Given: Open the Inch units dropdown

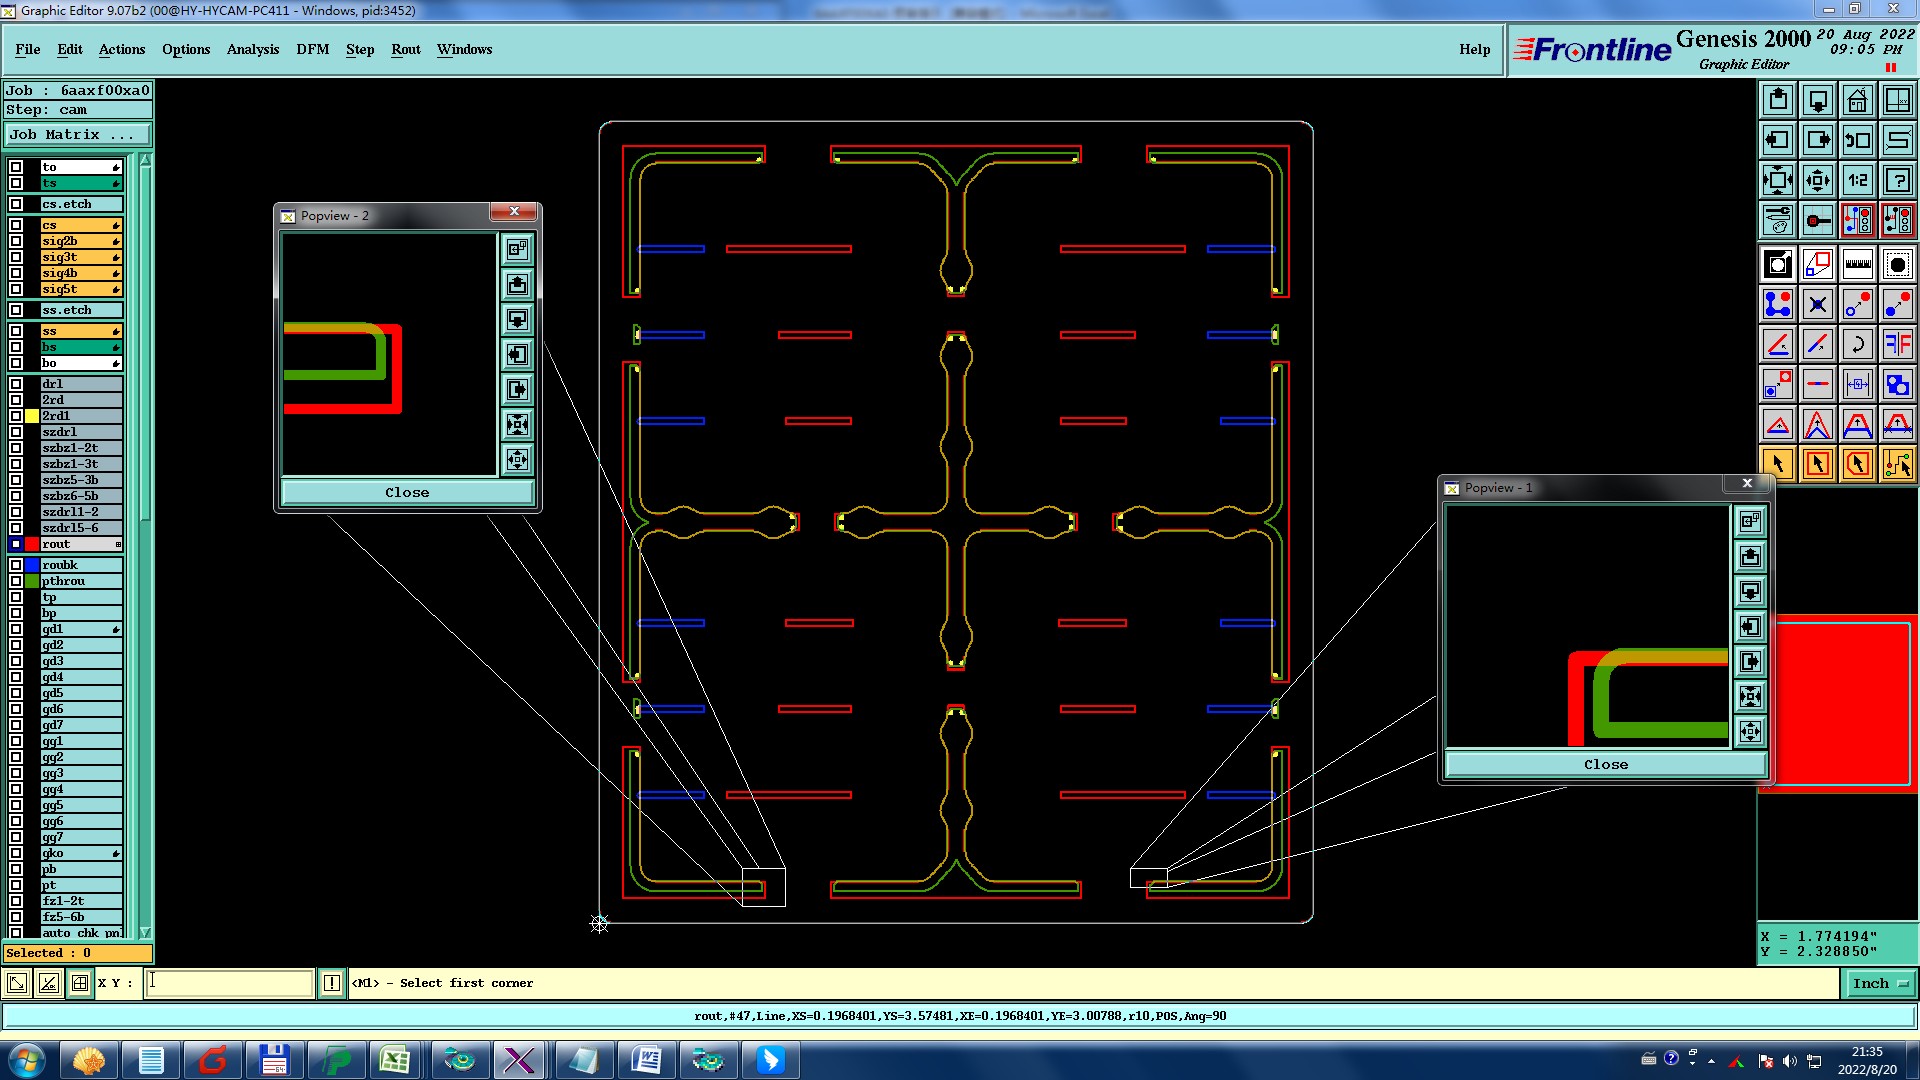Looking at the screenshot, I should click(x=1879, y=983).
